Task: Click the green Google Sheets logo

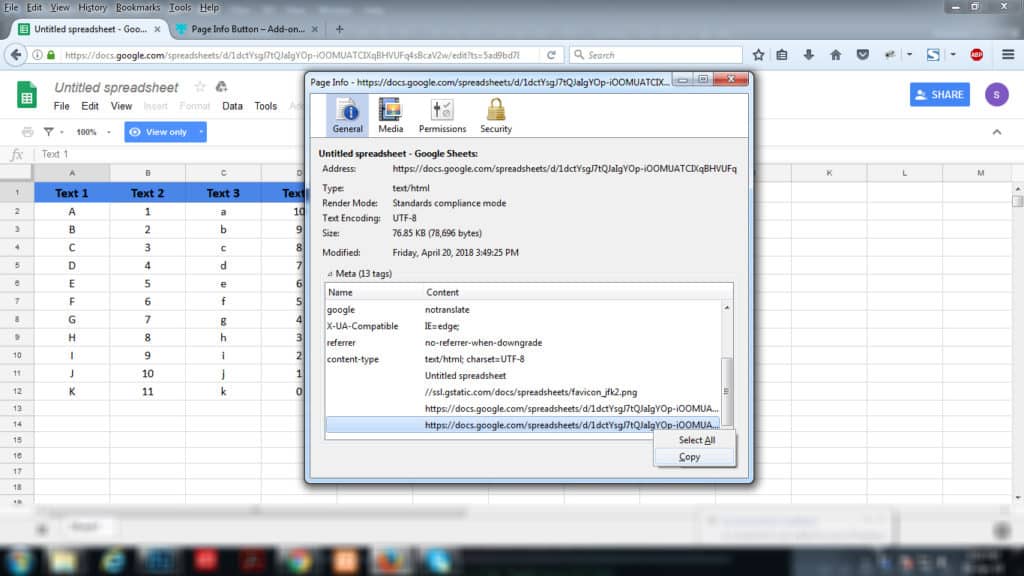Action: click(x=27, y=95)
